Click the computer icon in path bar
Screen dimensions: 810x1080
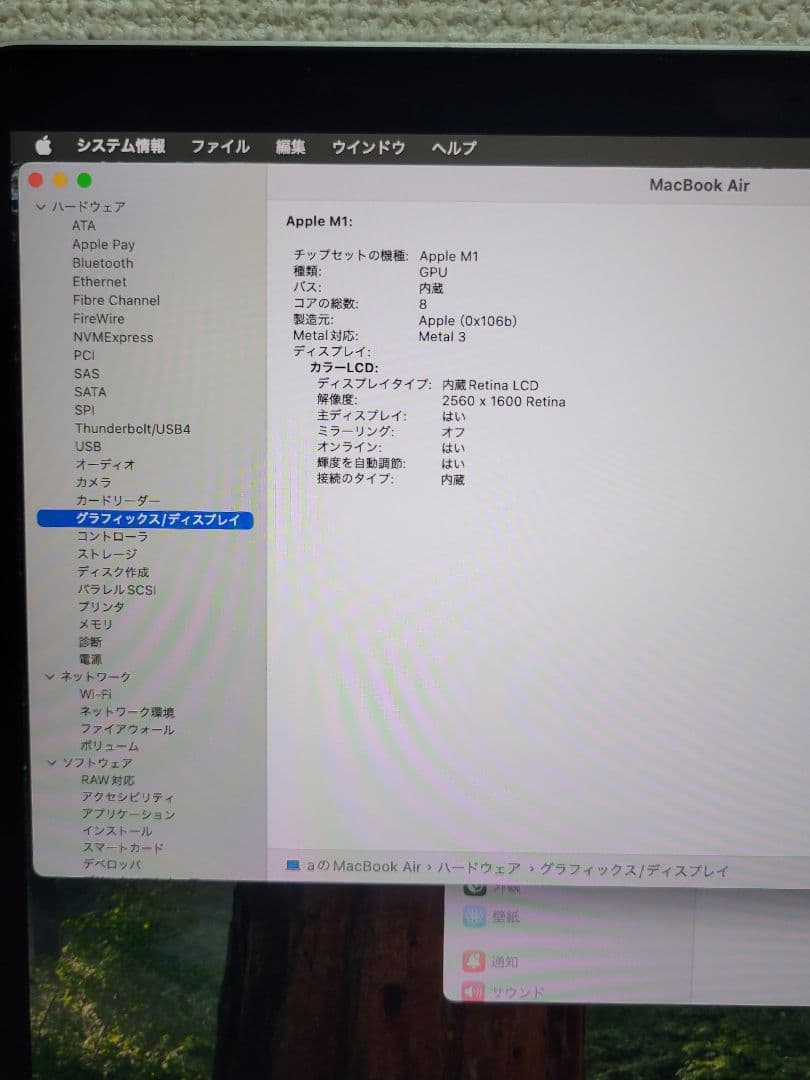point(293,865)
